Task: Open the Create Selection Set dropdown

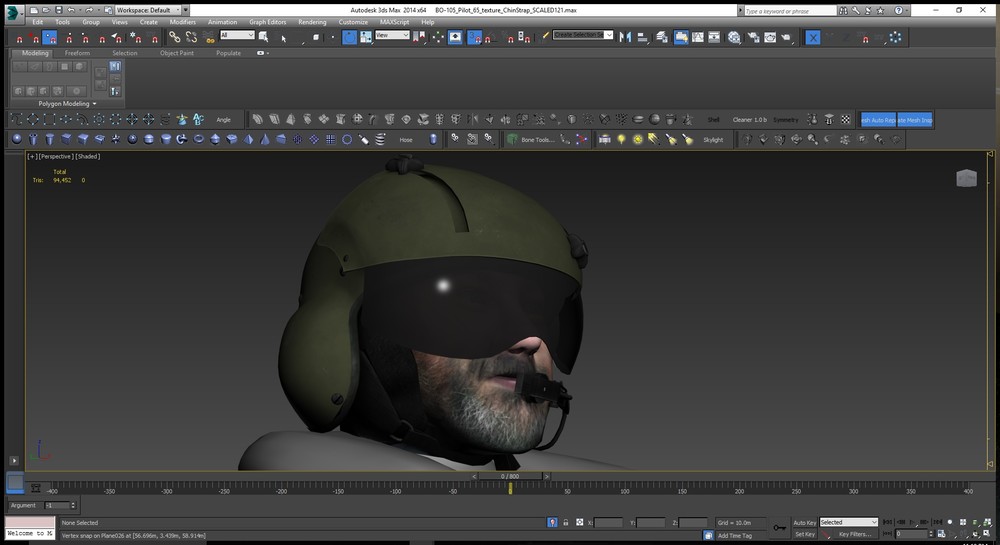Action: pos(584,35)
